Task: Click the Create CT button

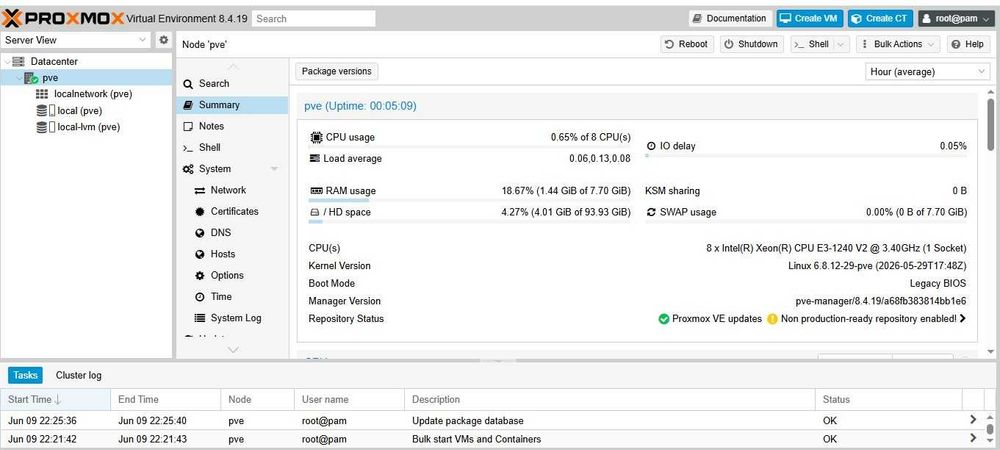Action: 880,18
